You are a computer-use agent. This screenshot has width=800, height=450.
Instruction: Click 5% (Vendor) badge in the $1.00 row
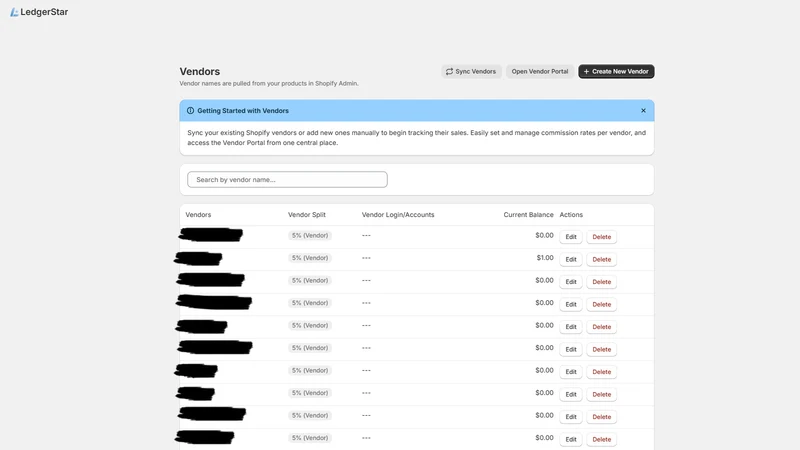point(310,258)
